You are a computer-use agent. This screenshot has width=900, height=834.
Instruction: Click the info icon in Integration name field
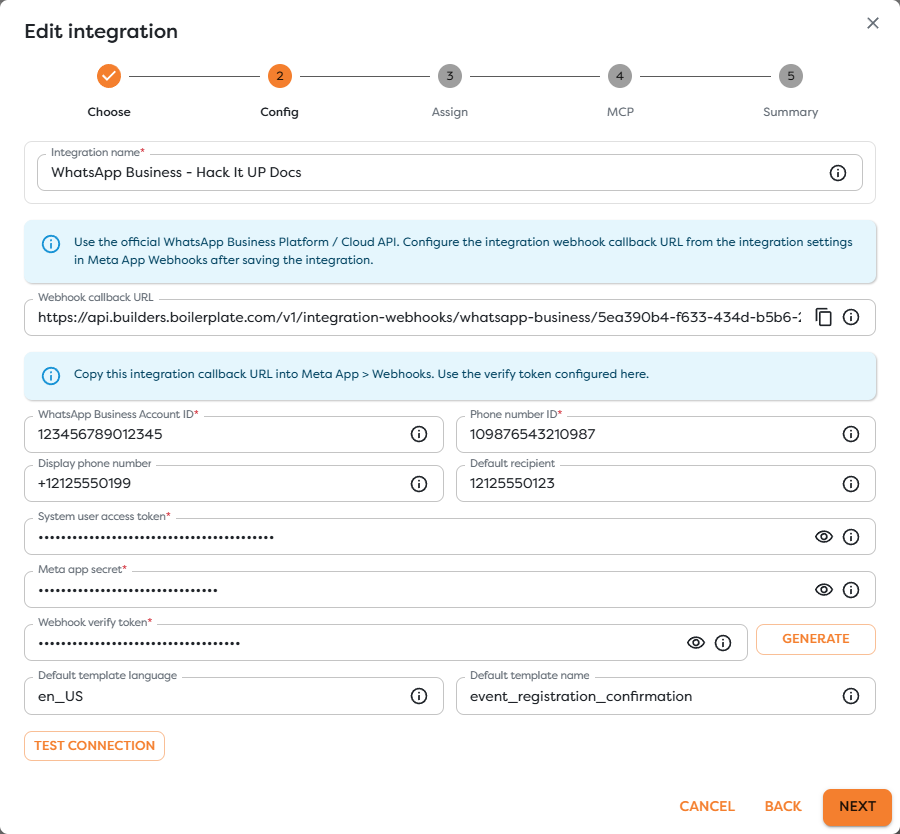point(837,173)
